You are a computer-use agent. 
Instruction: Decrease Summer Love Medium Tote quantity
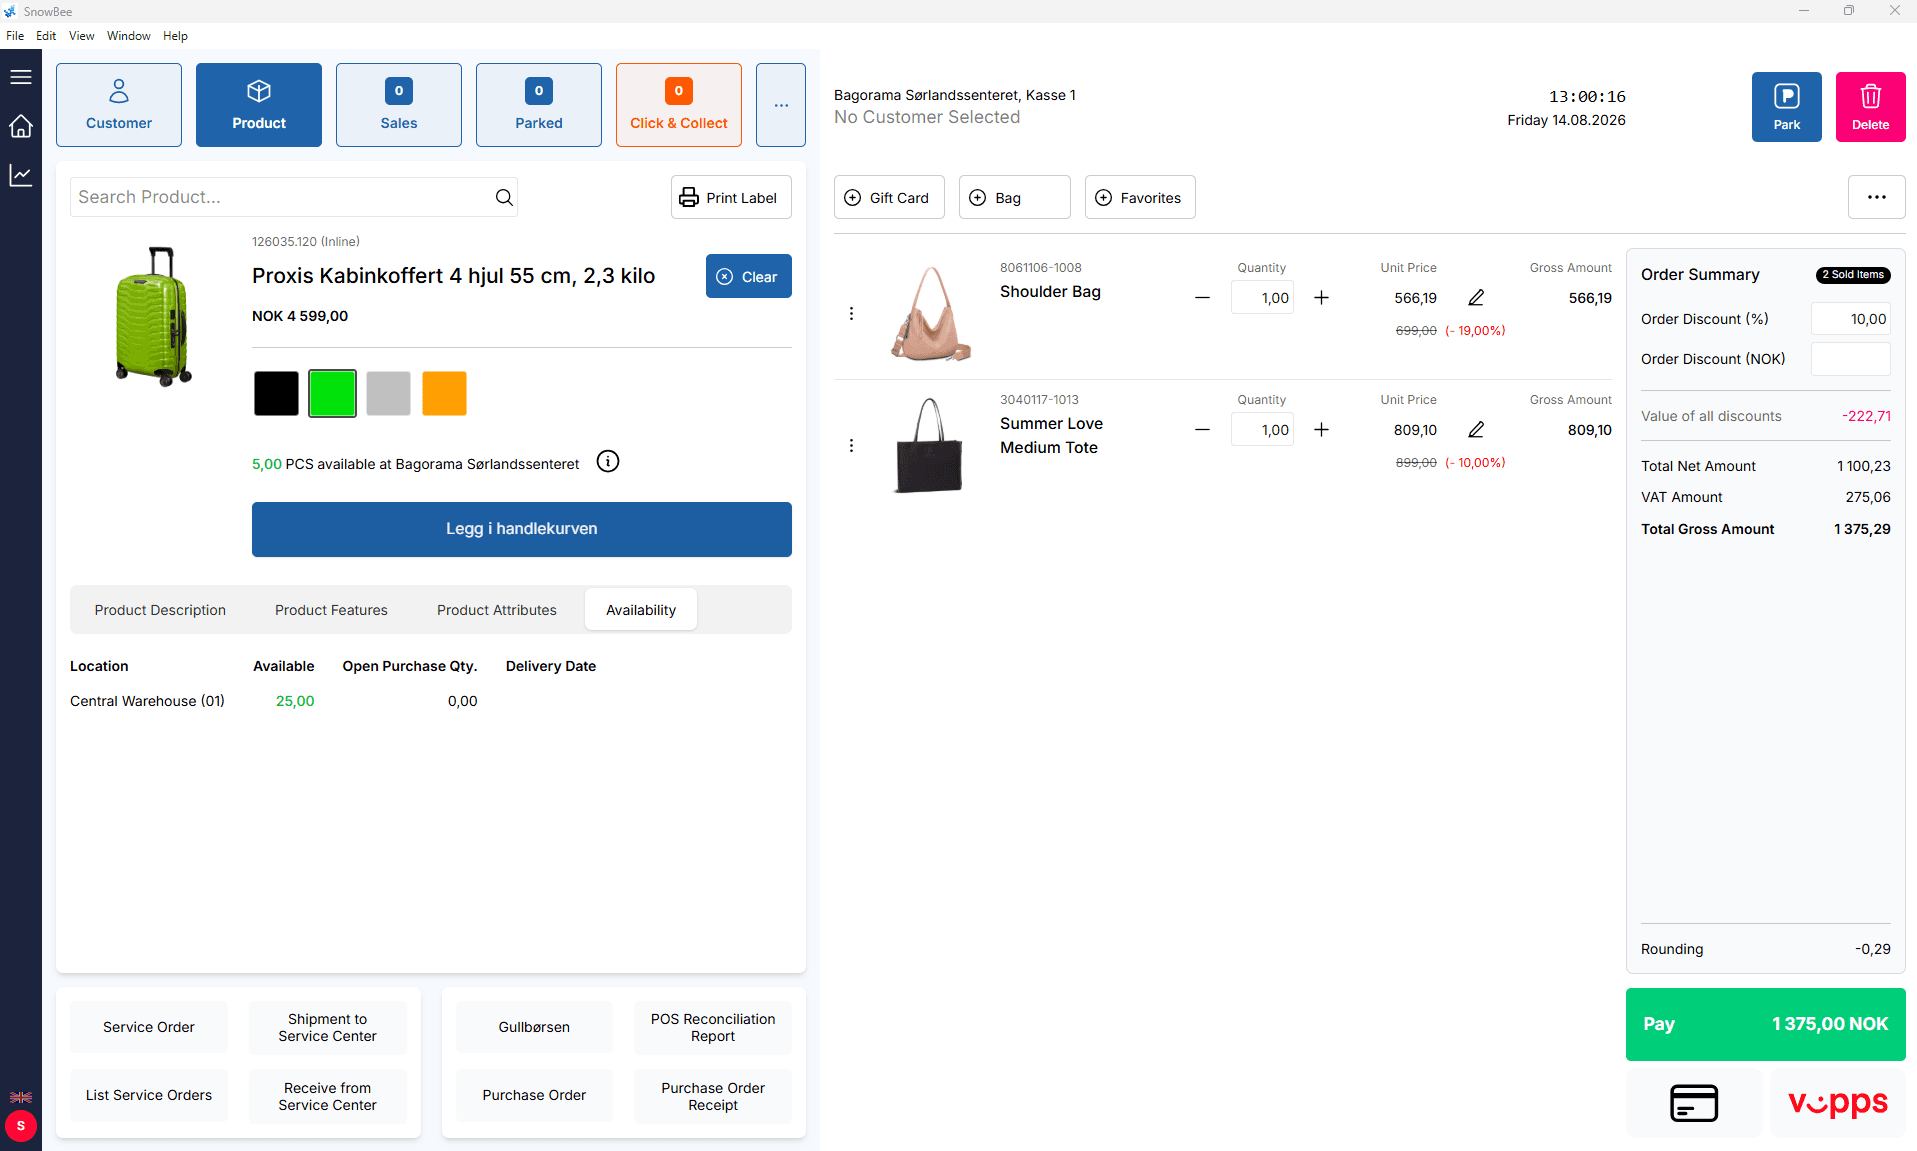1203,430
